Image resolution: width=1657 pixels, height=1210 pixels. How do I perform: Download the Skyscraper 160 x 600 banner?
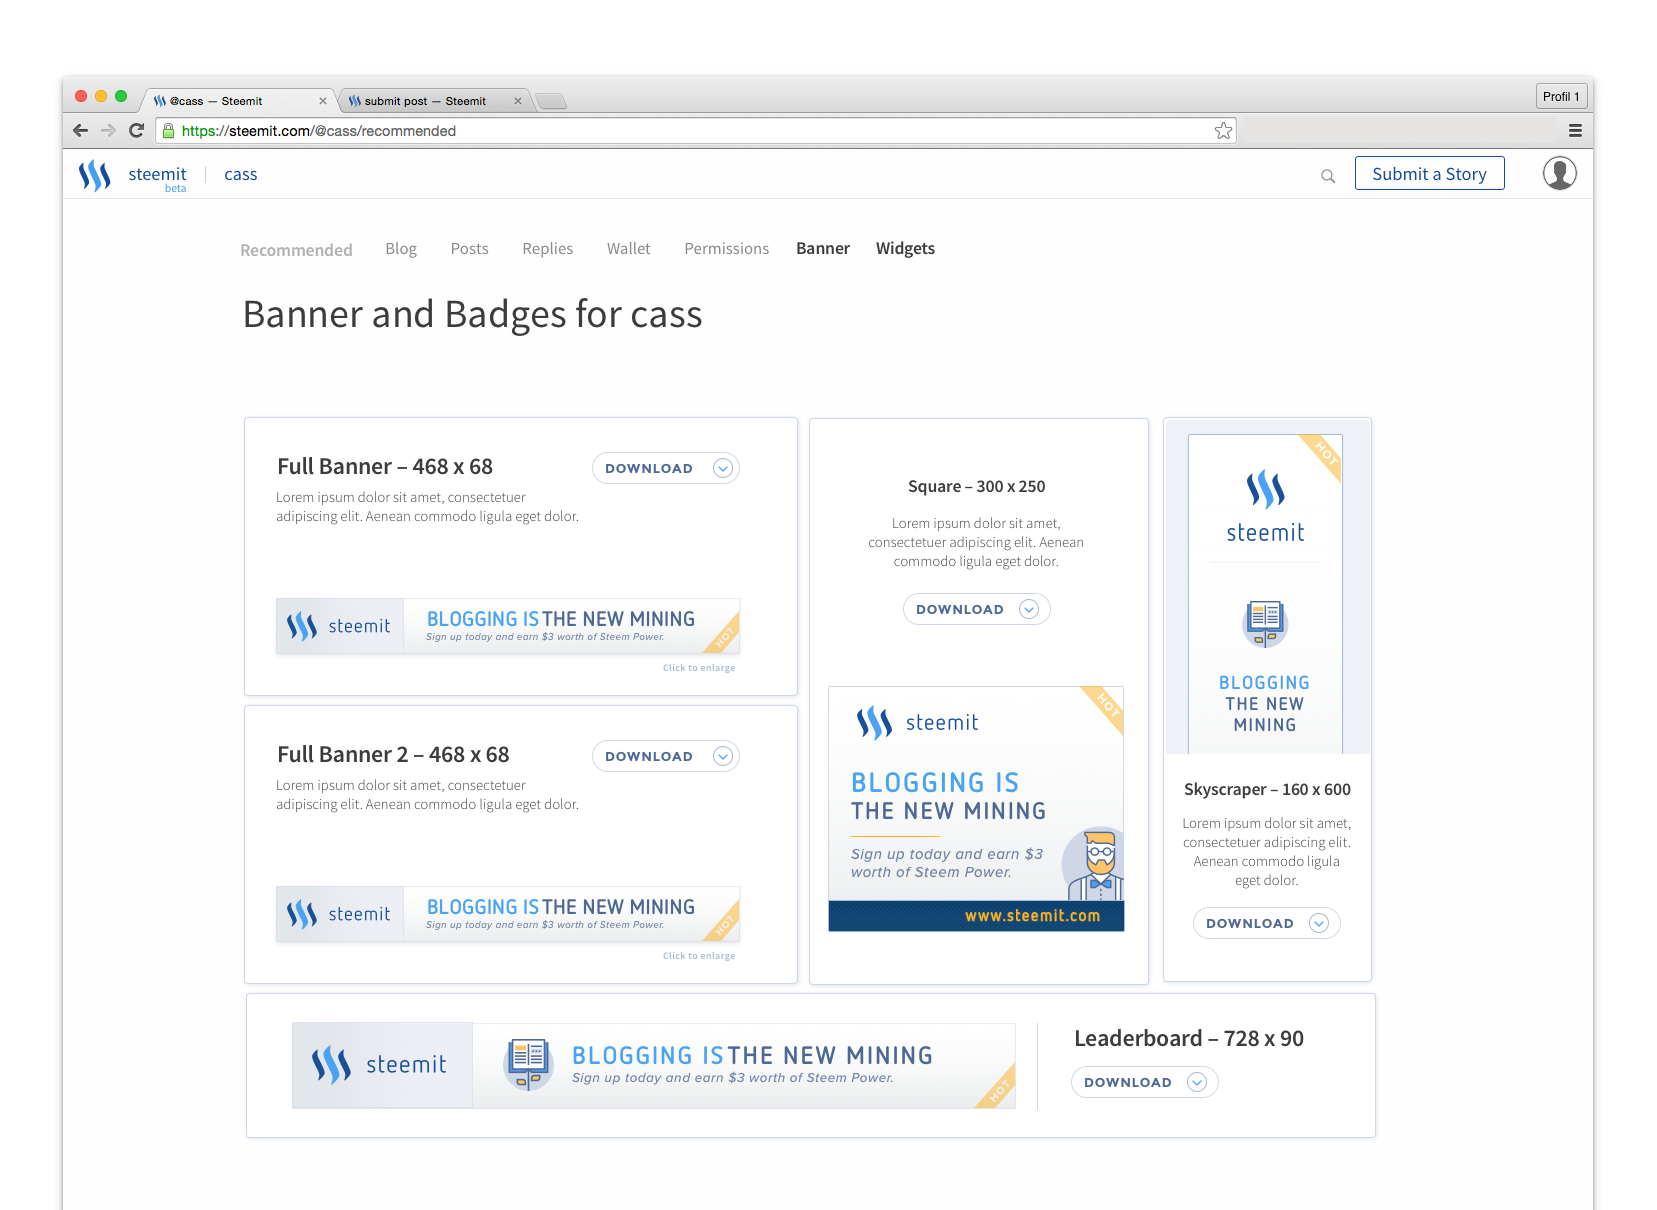tap(1266, 923)
